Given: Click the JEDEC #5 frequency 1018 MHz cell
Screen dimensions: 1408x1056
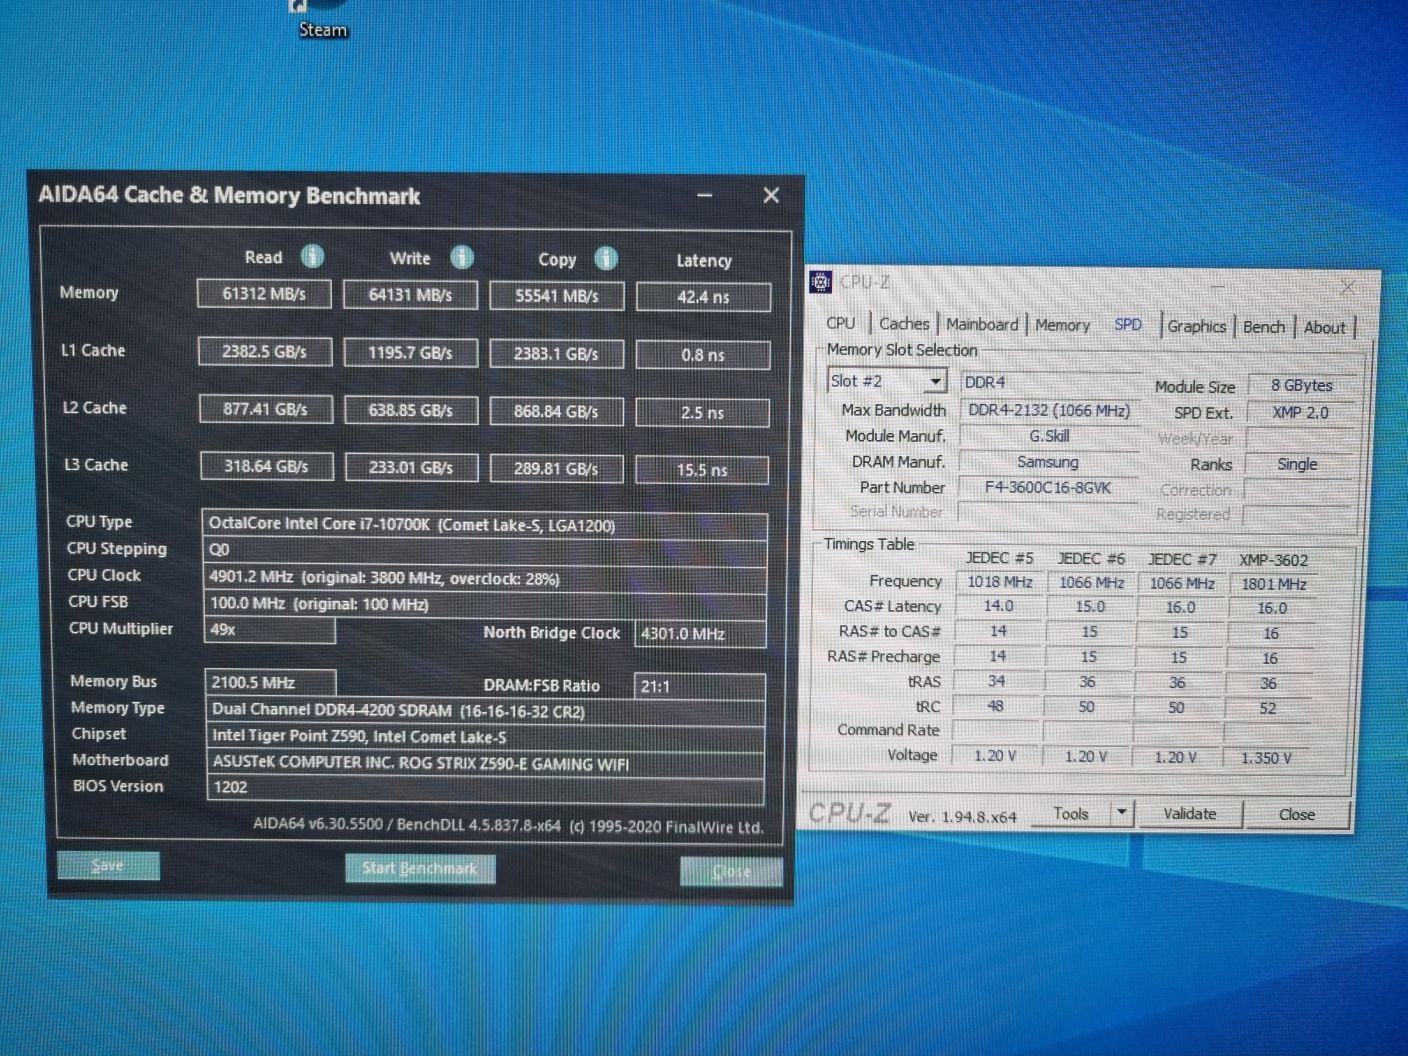Looking at the screenshot, I should 999,582.
